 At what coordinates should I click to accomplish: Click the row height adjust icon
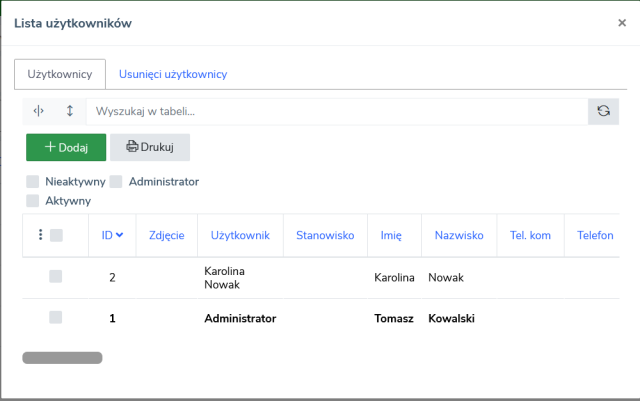[70, 111]
